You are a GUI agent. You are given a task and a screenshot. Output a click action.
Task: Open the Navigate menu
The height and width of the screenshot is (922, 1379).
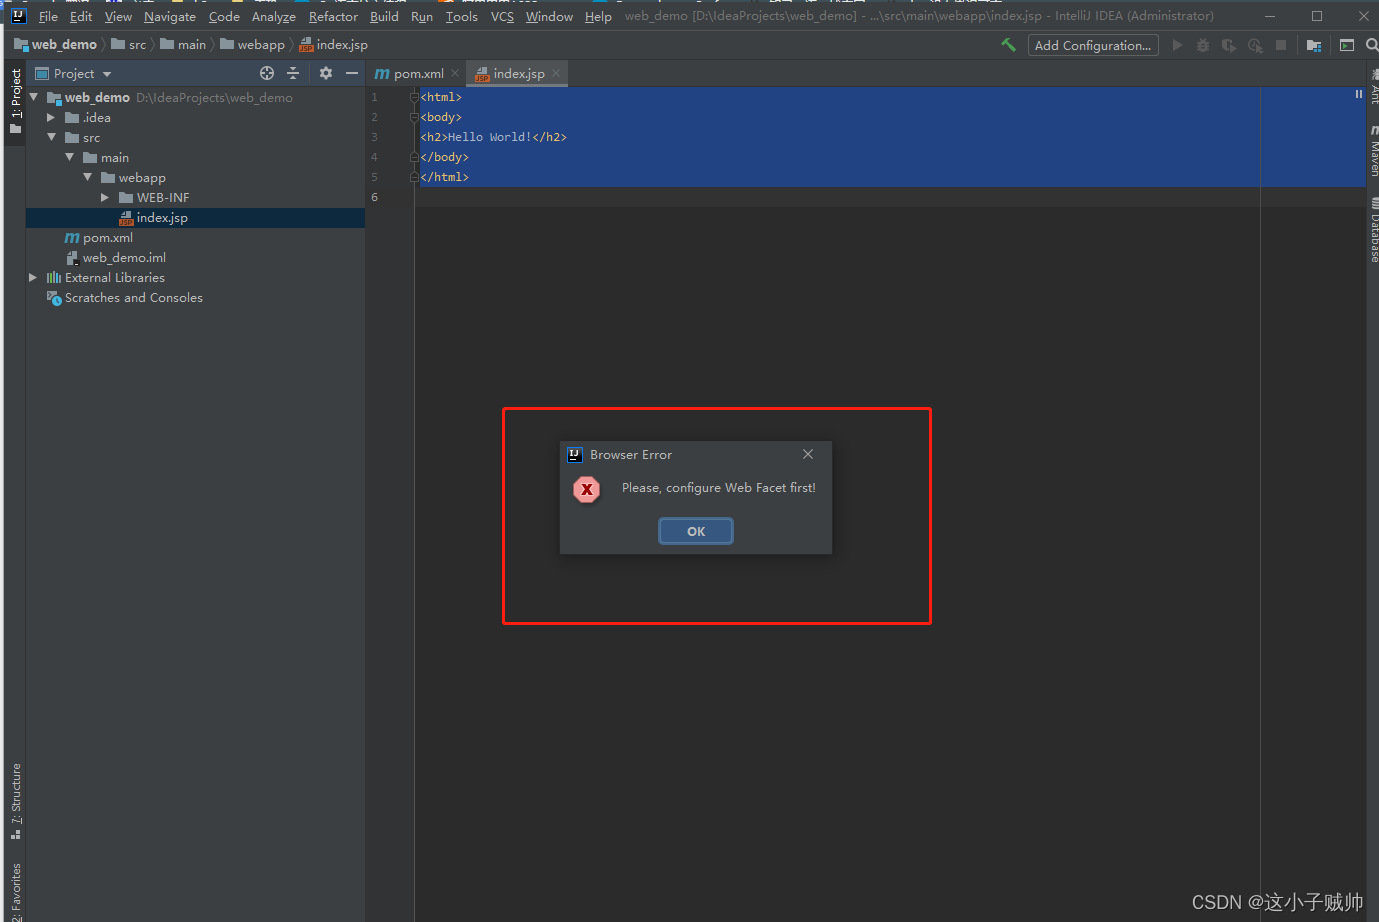tap(170, 16)
